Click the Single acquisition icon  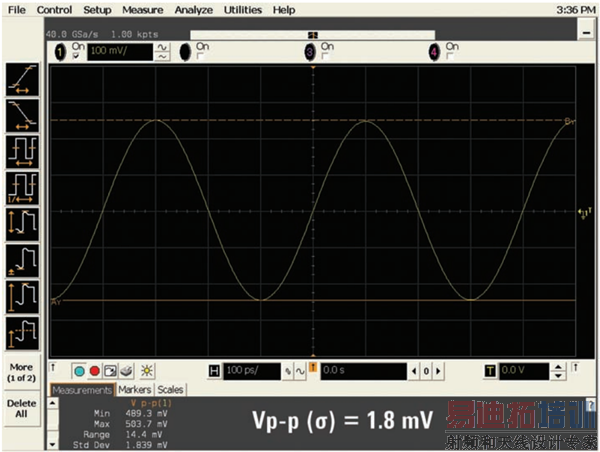pos(110,371)
